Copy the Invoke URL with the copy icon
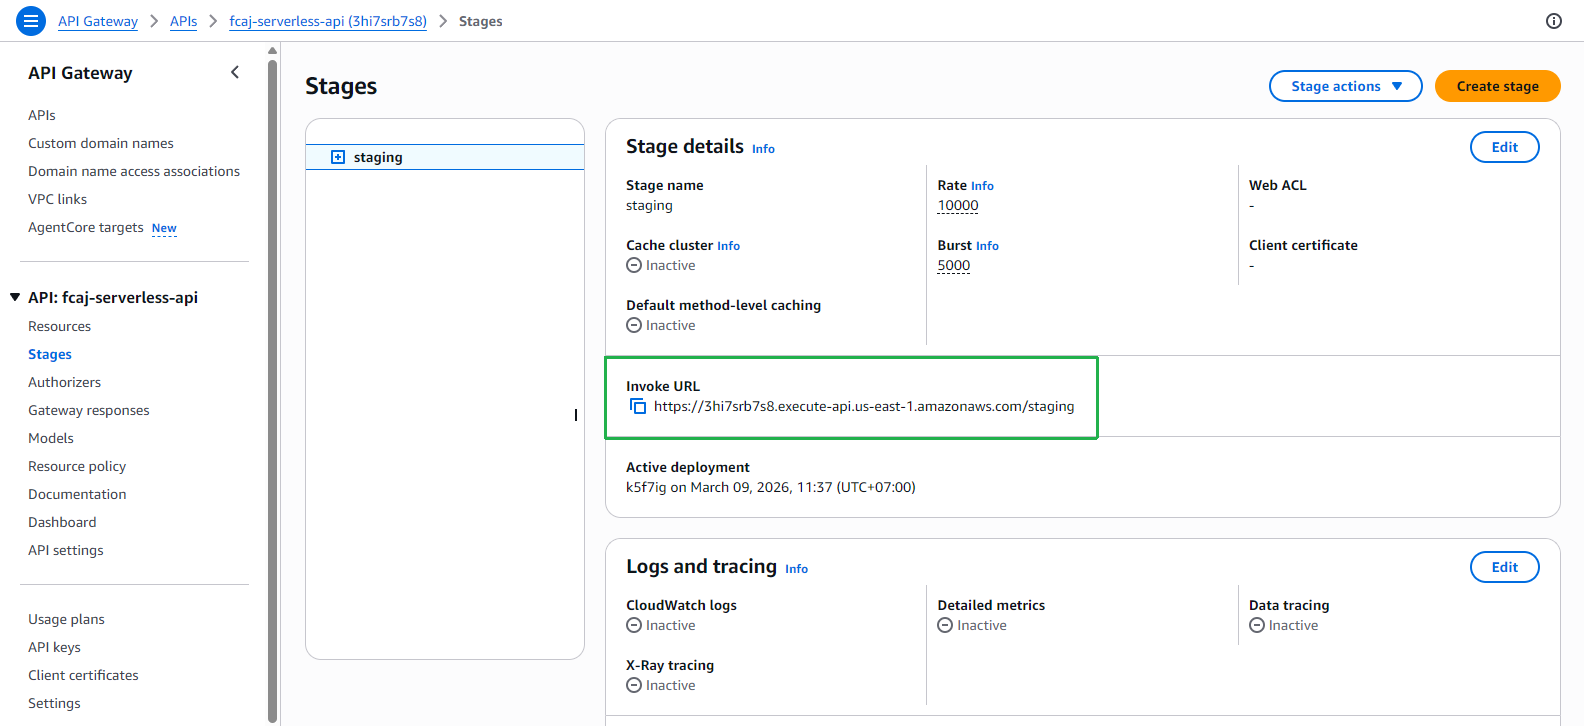 [x=638, y=406]
